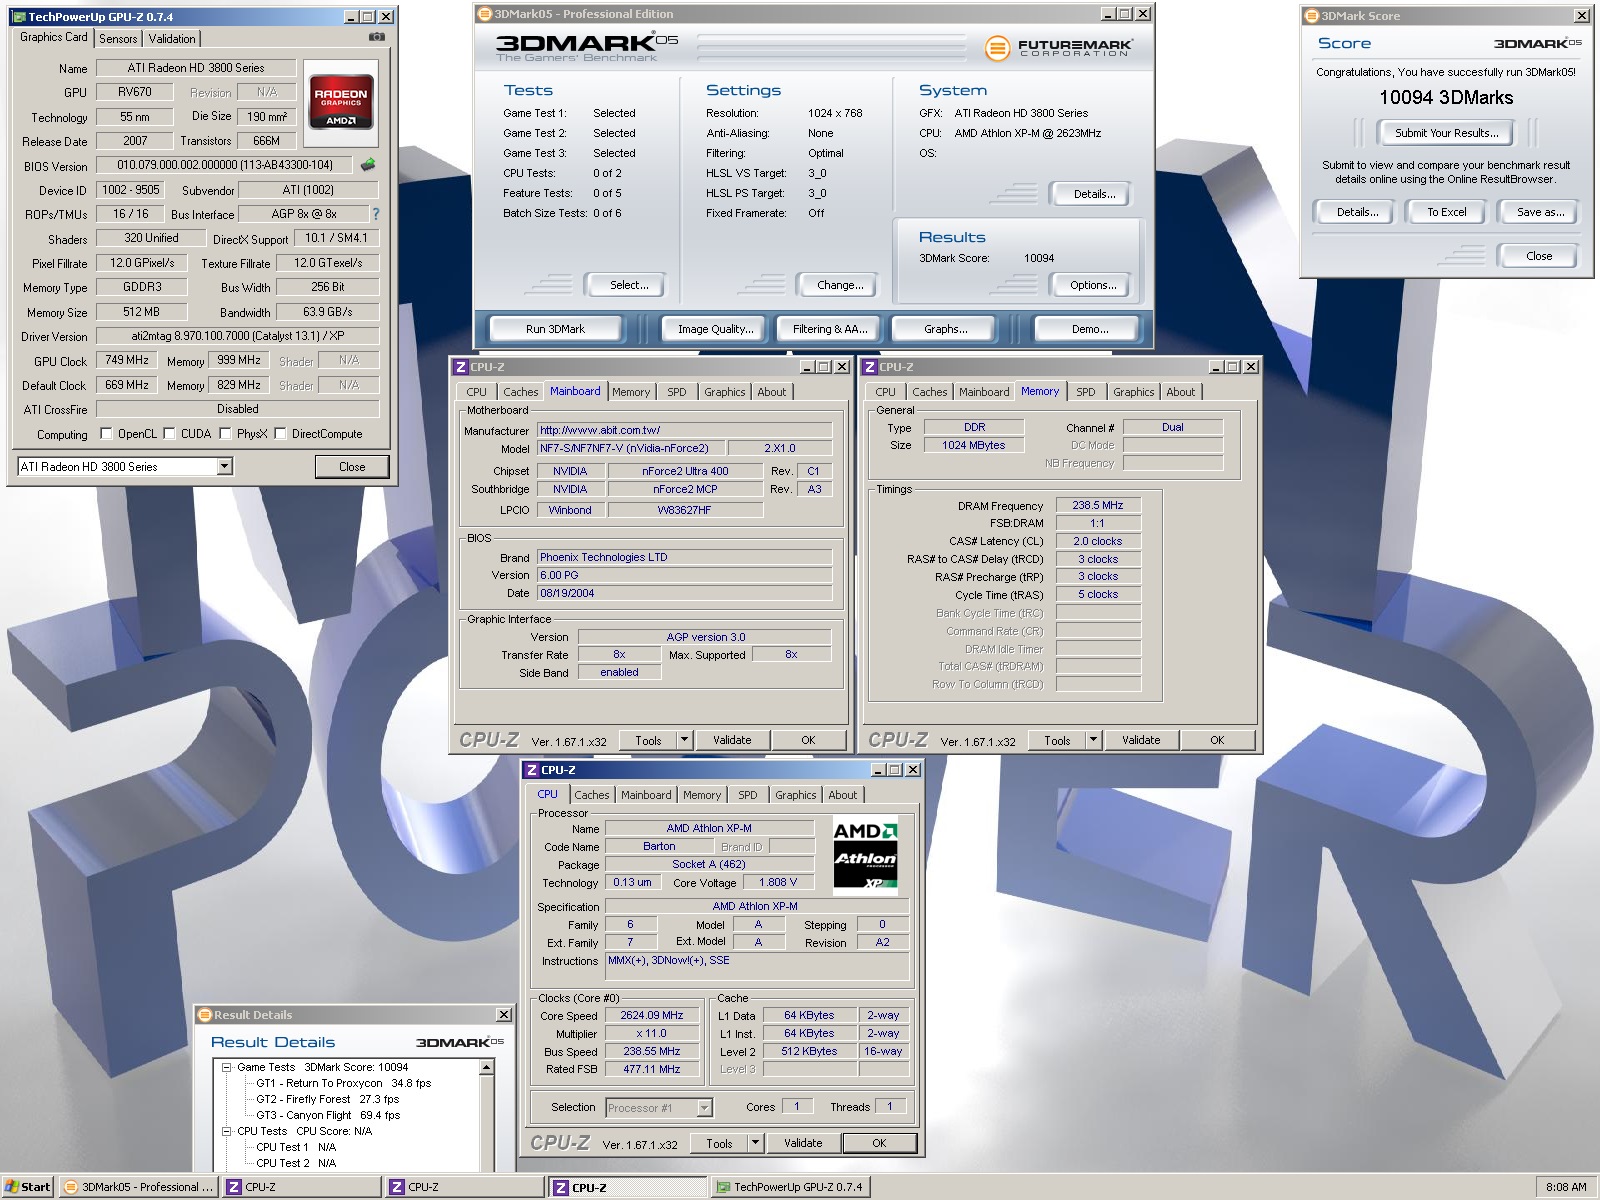The image size is (1600, 1200).
Task: Click the Graphs button
Action: [x=945, y=329]
